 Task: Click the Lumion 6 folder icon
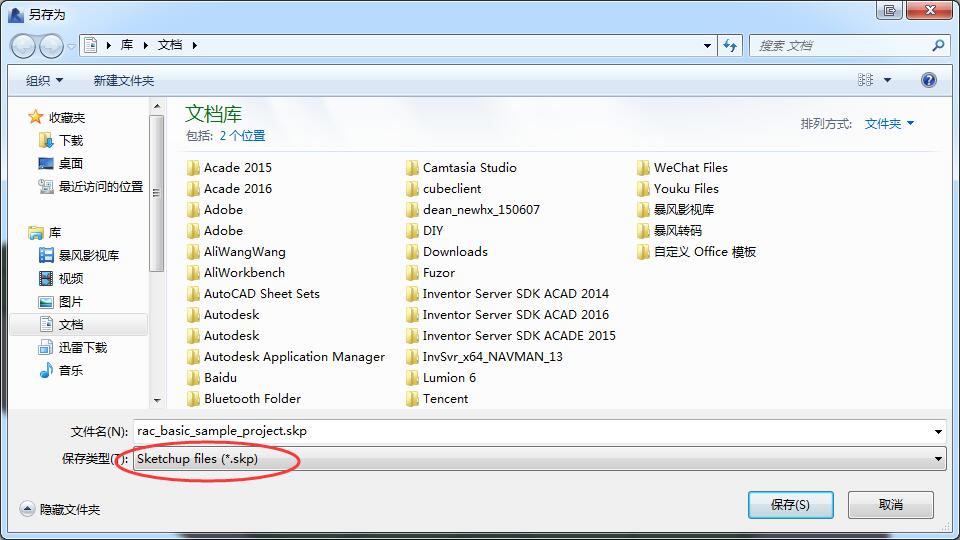[x=412, y=378]
